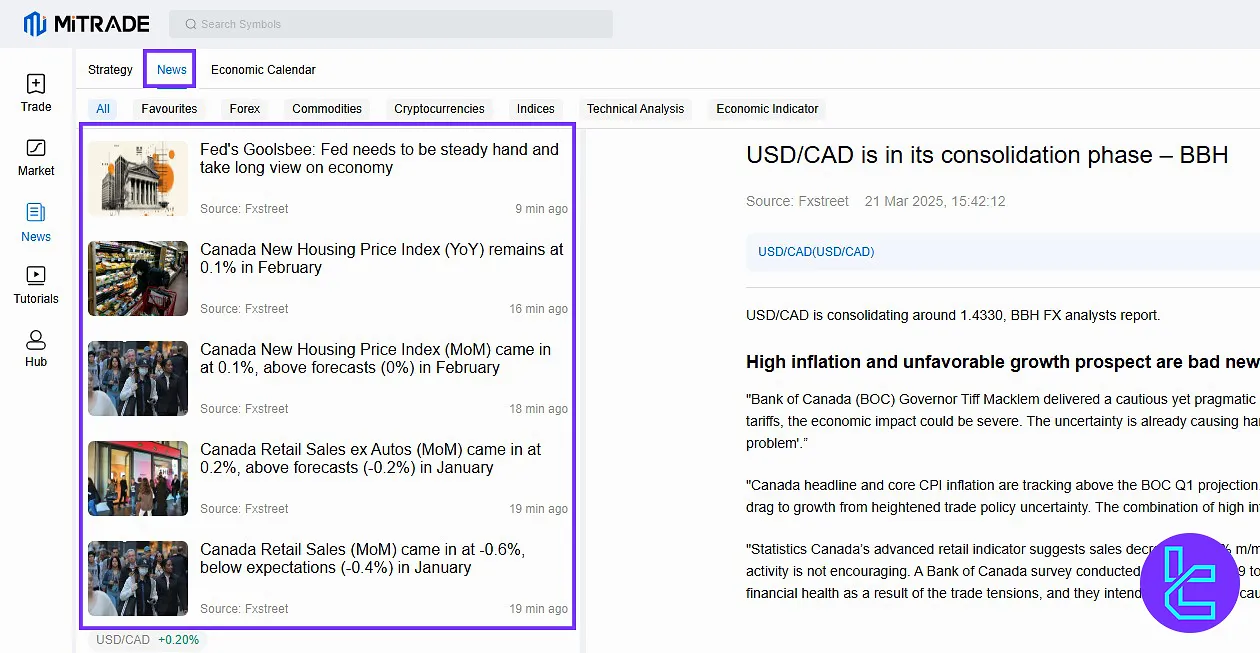Open the Trade sidebar icon
The width and height of the screenshot is (1260, 653).
36,85
